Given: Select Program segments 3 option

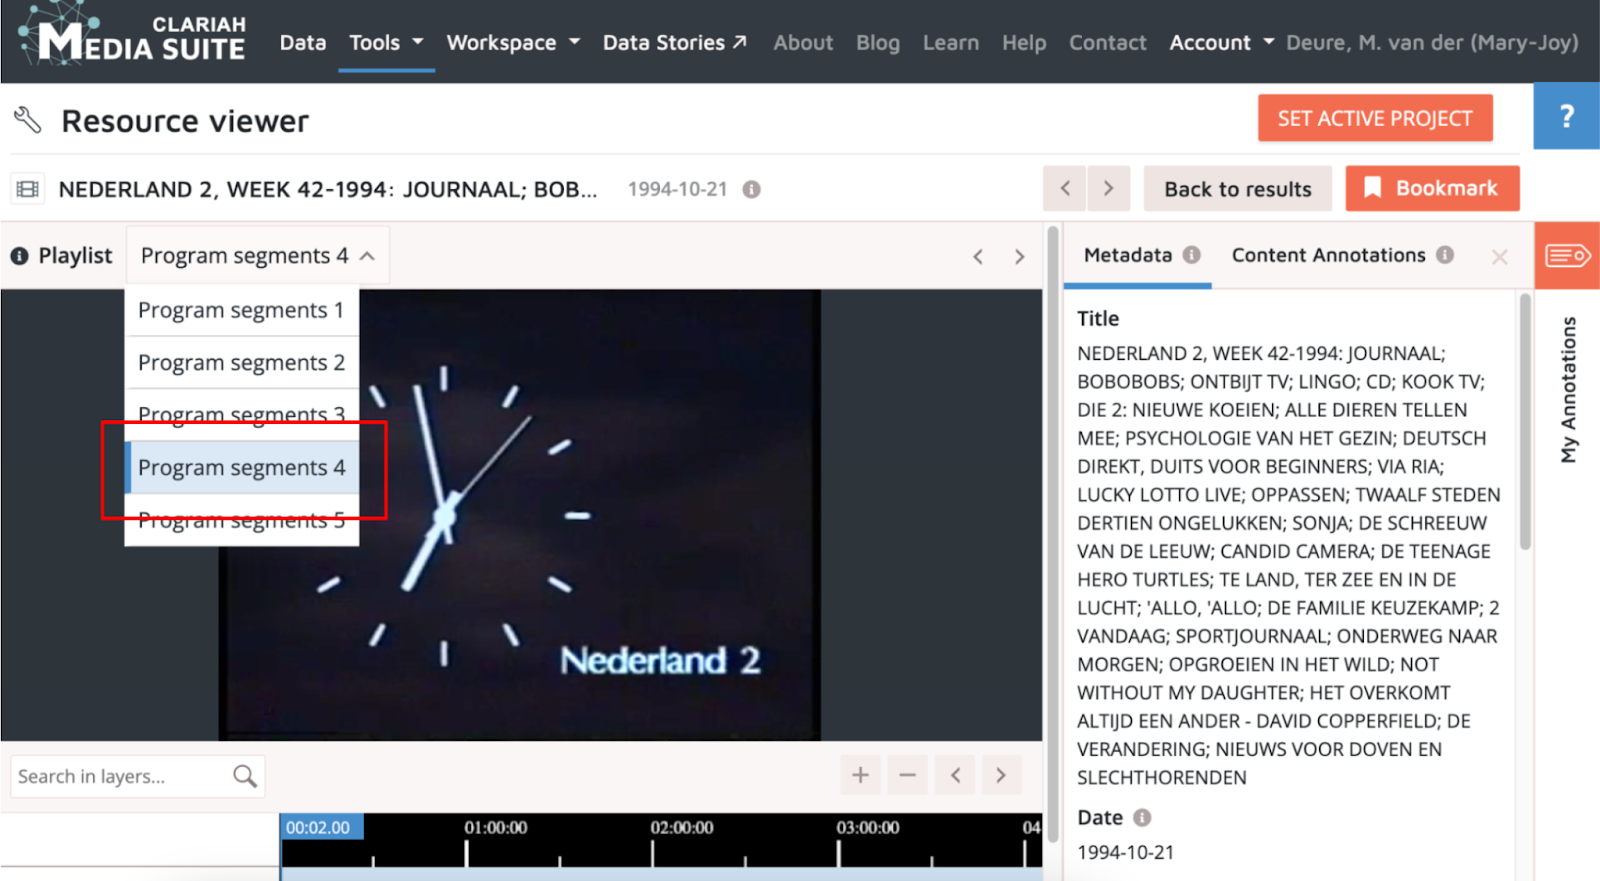Looking at the screenshot, I should [241, 414].
